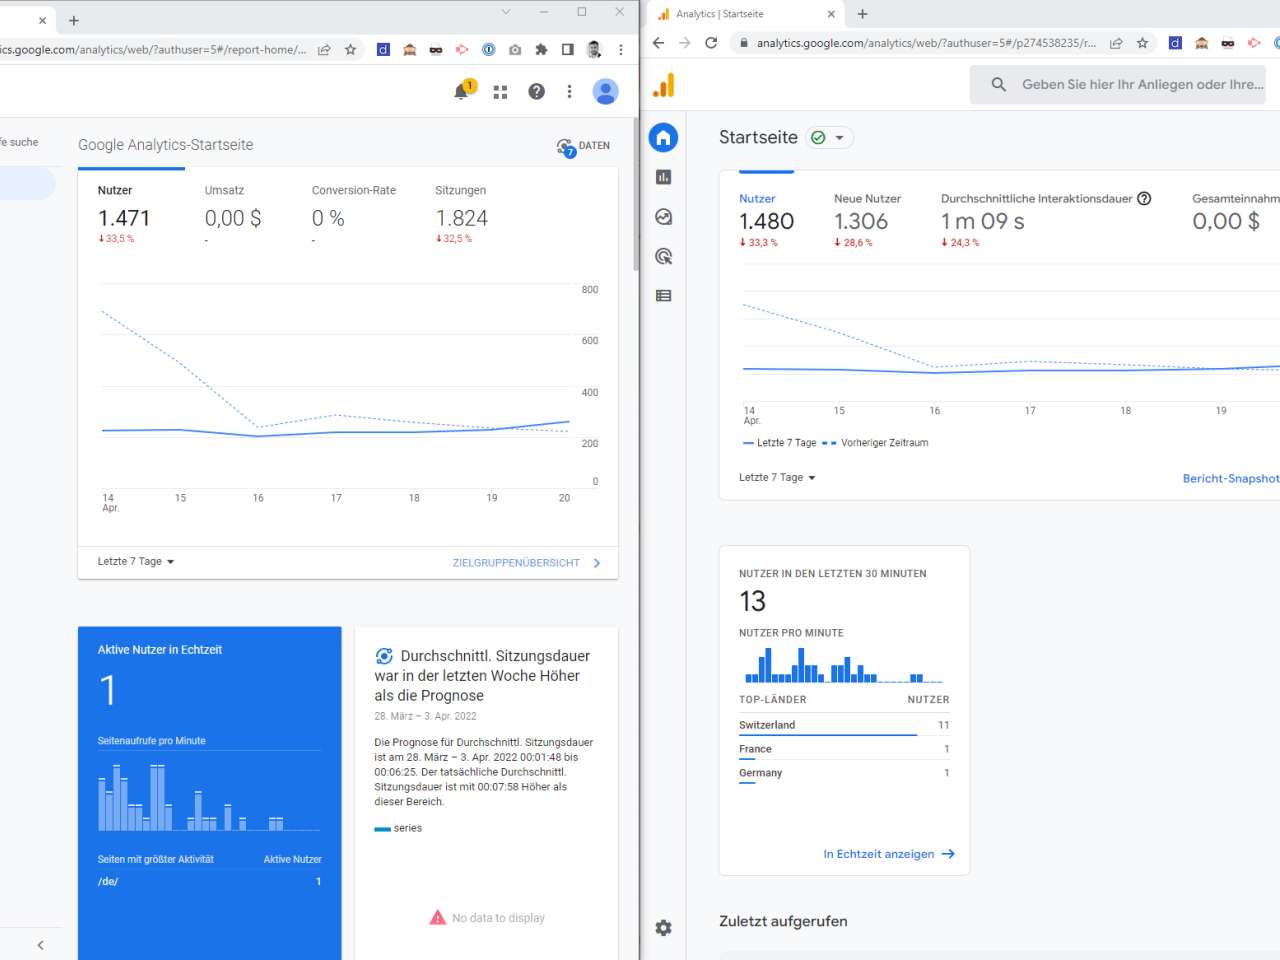Select the Umsatz metric tab
Image resolution: width=1280 pixels, height=960 pixels.
tap(232, 214)
